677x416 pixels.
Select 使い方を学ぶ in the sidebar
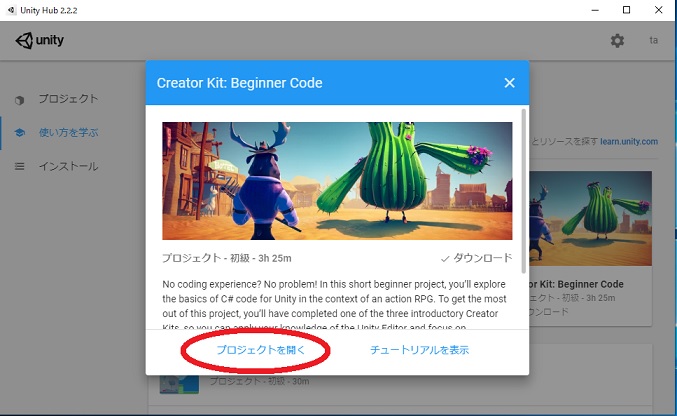[x=68, y=132]
